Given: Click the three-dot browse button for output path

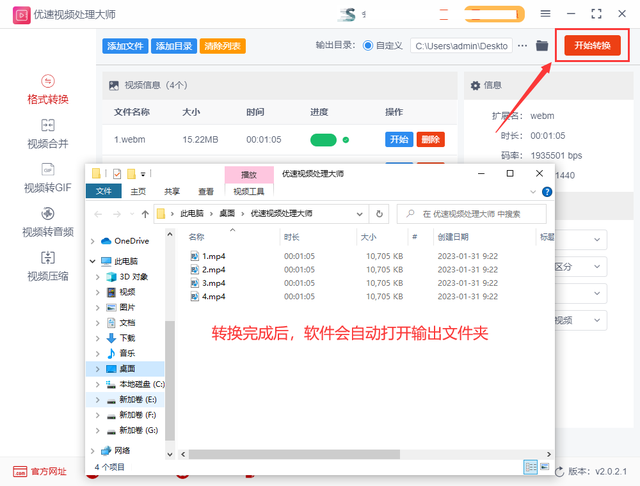Looking at the screenshot, I should [x=522, y=46].
